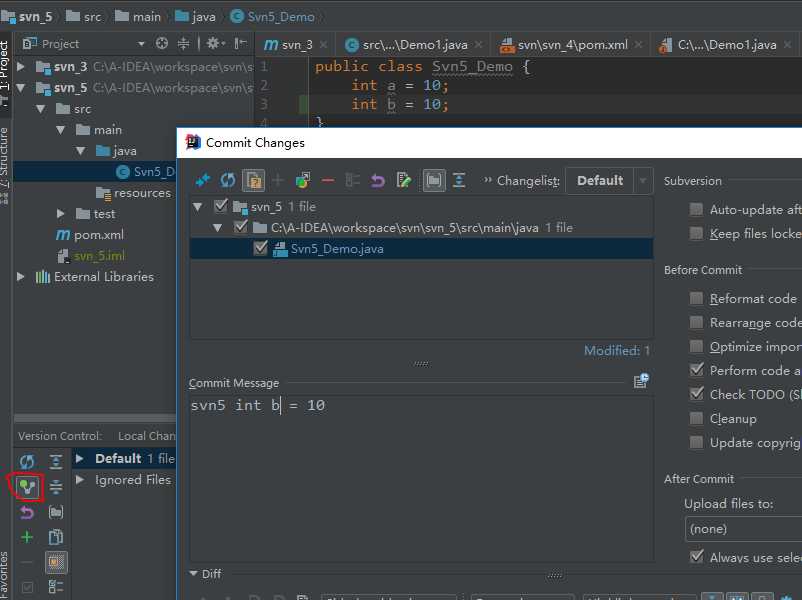Click Commit Changes icon in Version Control panel
The height and width of the screenshot is (600, 802).
point(27,486)
